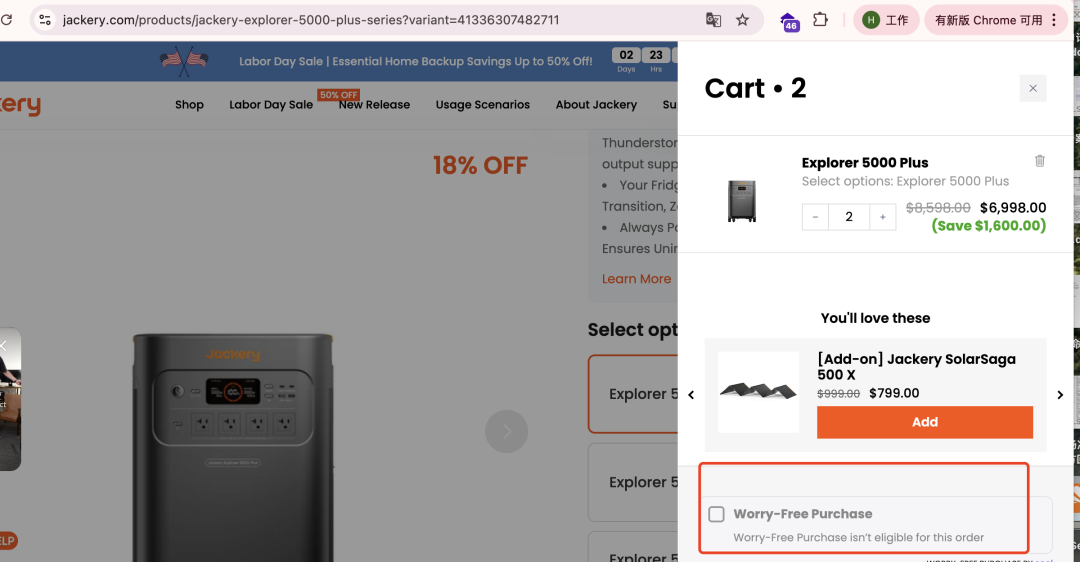This screenshot has width=1080, height=562.
Task: Open About Jackery menu
Action: [596, 105]
